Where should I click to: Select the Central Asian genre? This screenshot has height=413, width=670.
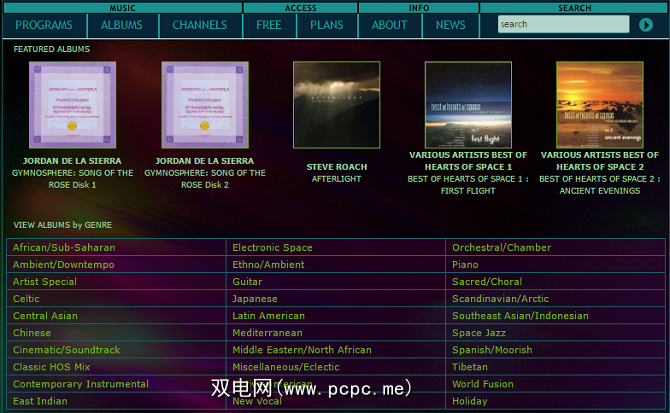[45, 316]
